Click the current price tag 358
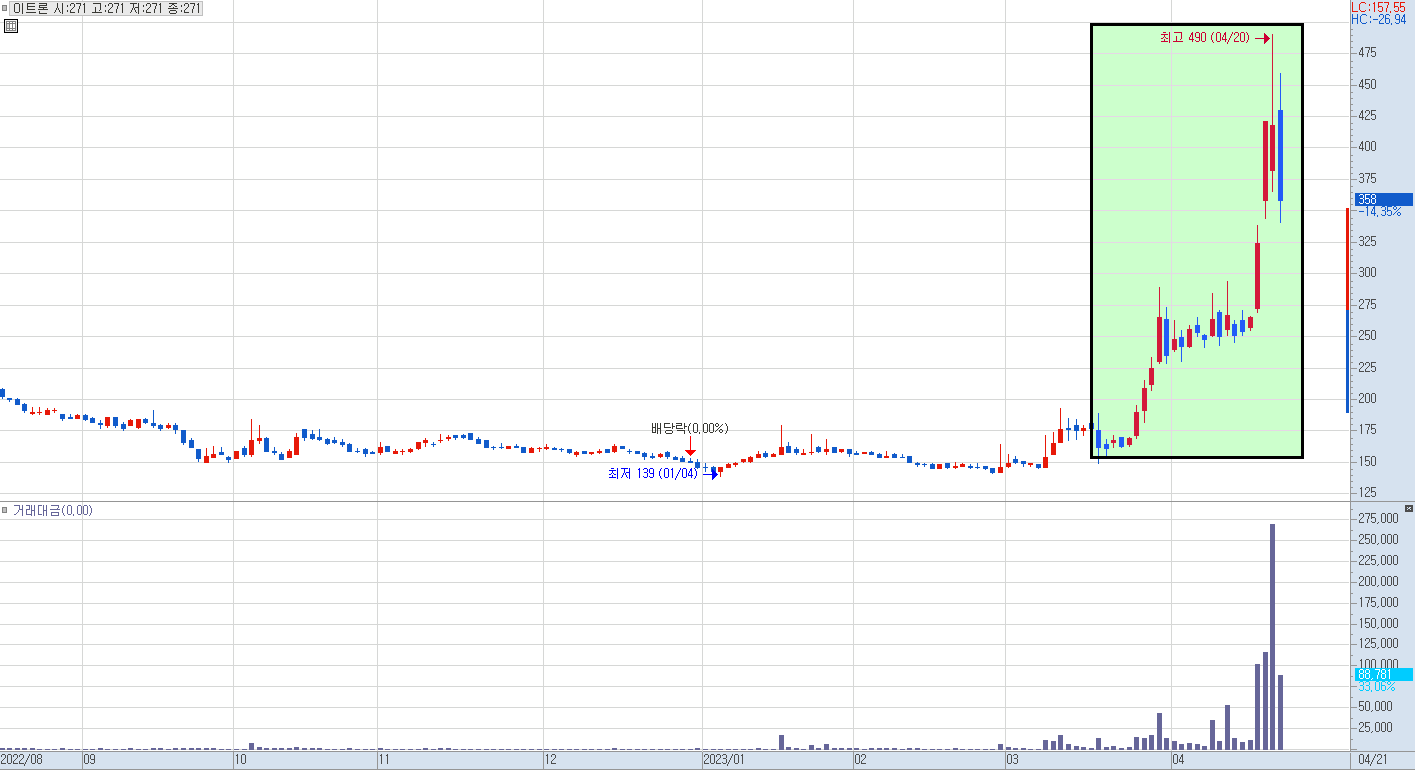The height and width of the screenshot is (770, 1415). [1383, 199]
